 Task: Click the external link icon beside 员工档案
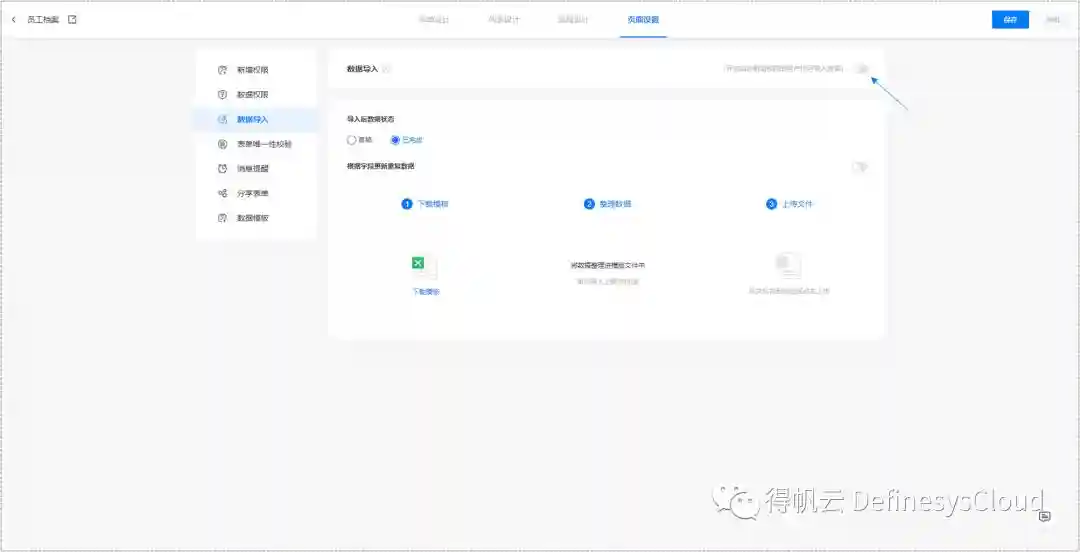point(72,20)
